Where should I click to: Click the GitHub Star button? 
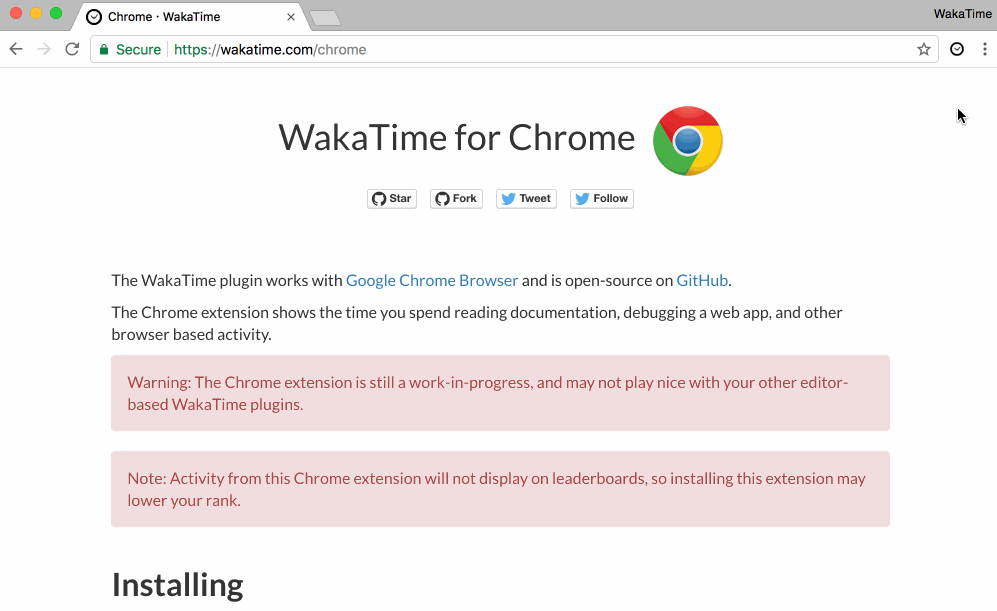[392, 199]
